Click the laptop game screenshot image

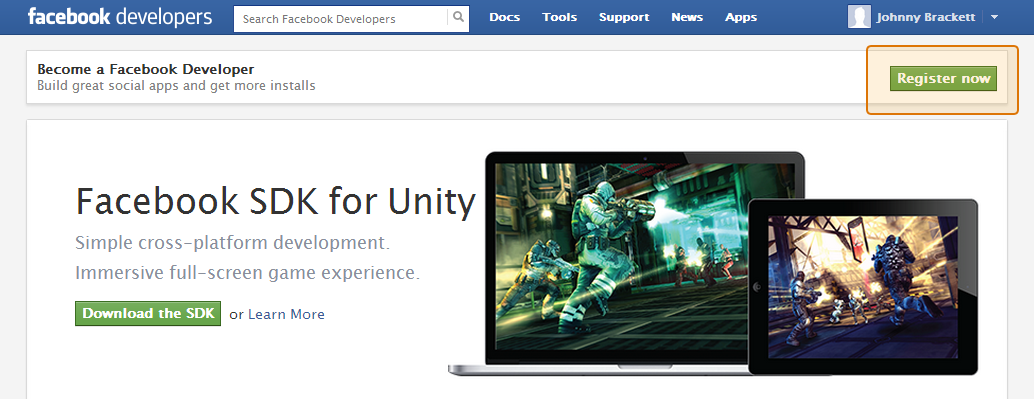pos(645,257)
